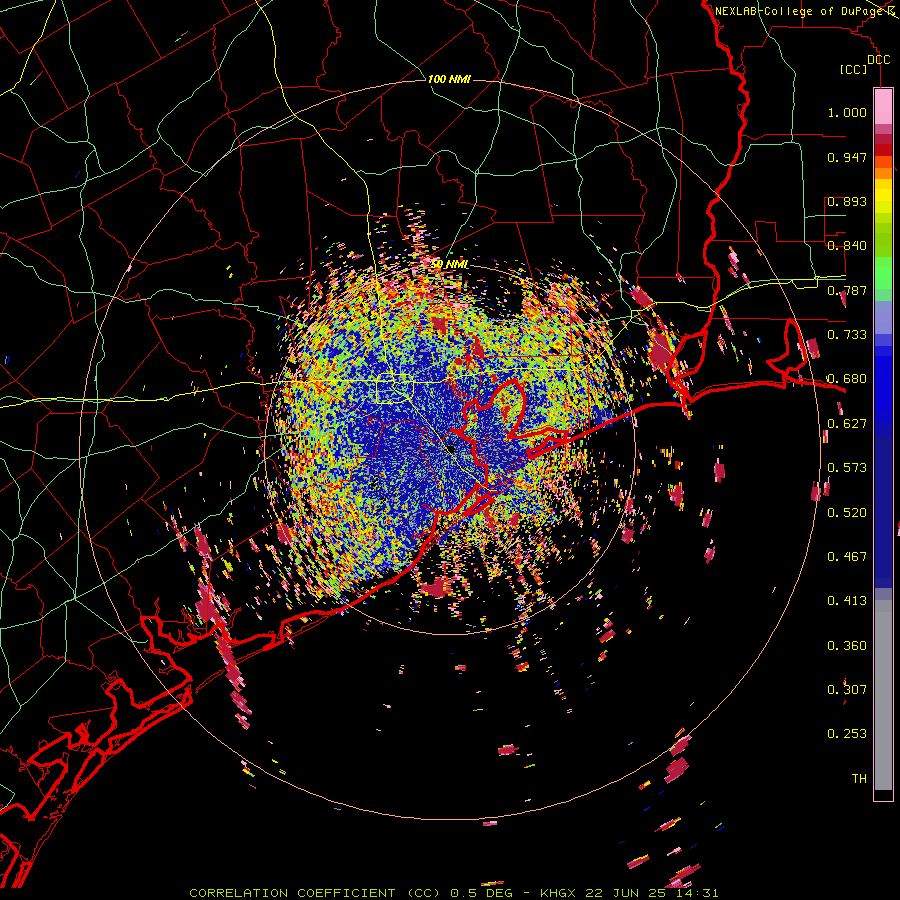Click the 0.680 scale value
Image resolution: width=900 pixels, height=900 pixels.
tap(847, 379)
